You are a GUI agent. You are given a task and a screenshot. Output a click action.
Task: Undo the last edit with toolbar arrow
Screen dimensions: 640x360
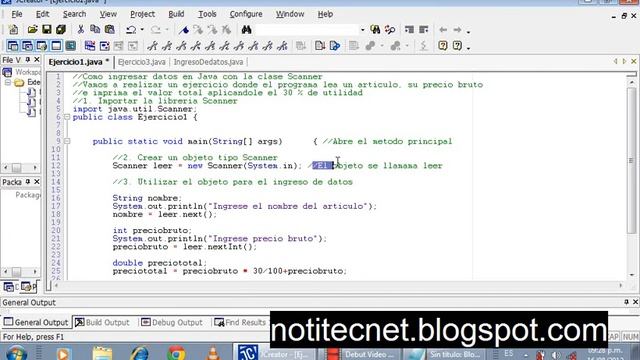point(131,29)
